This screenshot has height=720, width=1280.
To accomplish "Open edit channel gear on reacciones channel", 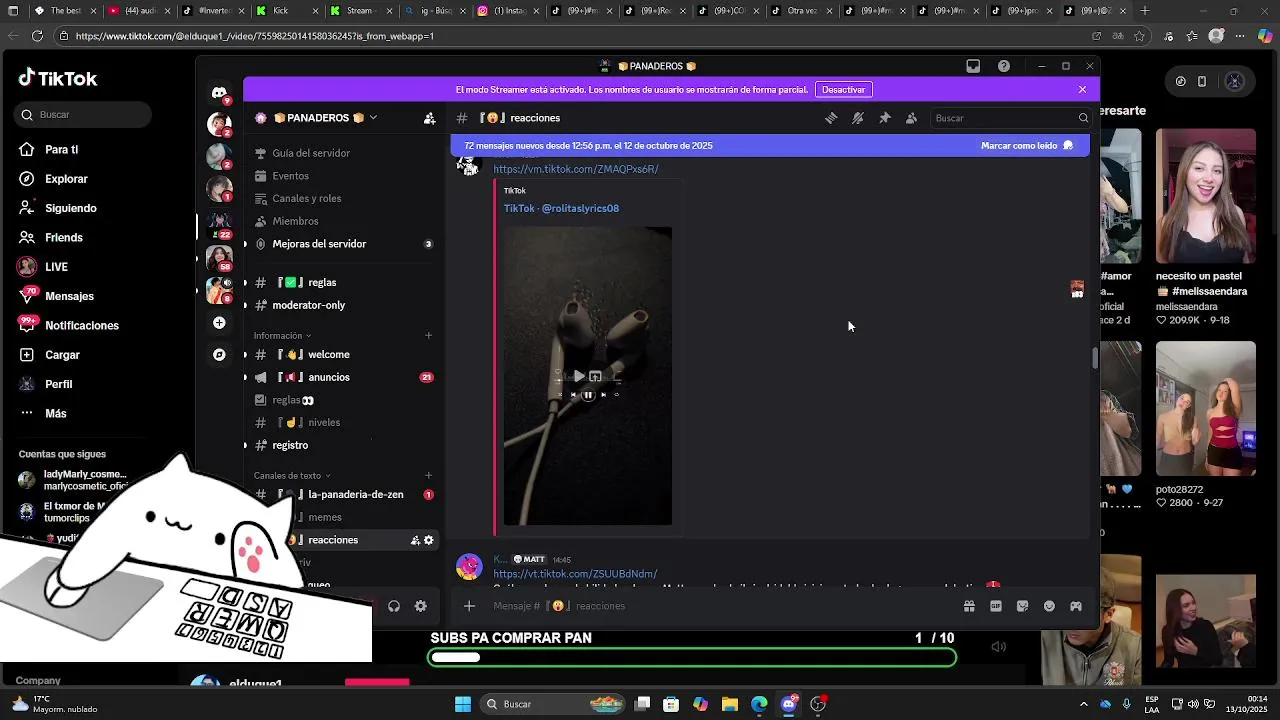I will (x=429, y=540).
